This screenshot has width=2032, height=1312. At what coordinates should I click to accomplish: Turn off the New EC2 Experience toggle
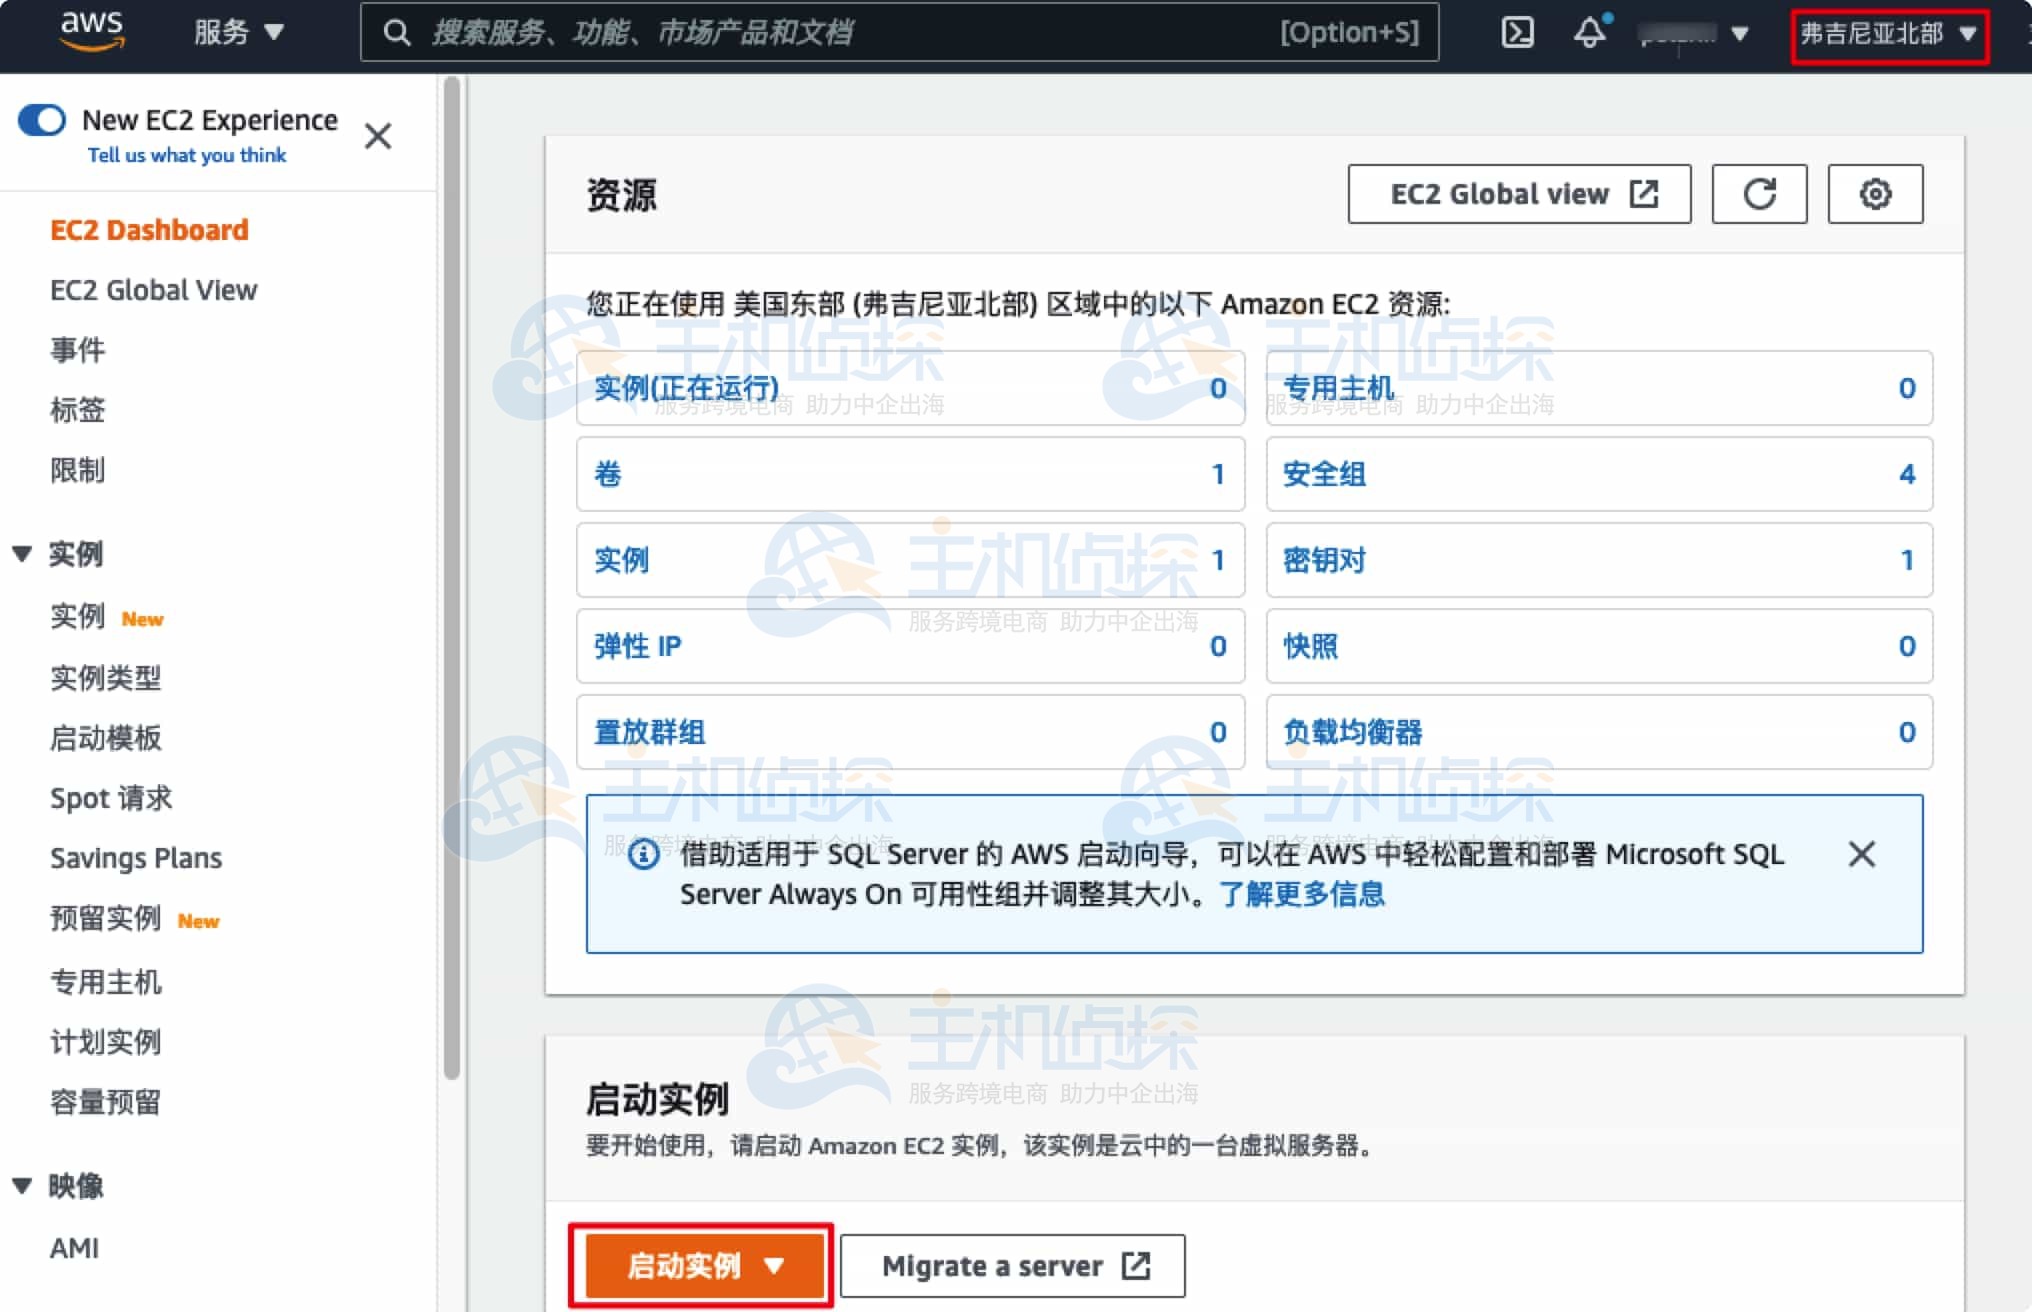click(41, 119)
